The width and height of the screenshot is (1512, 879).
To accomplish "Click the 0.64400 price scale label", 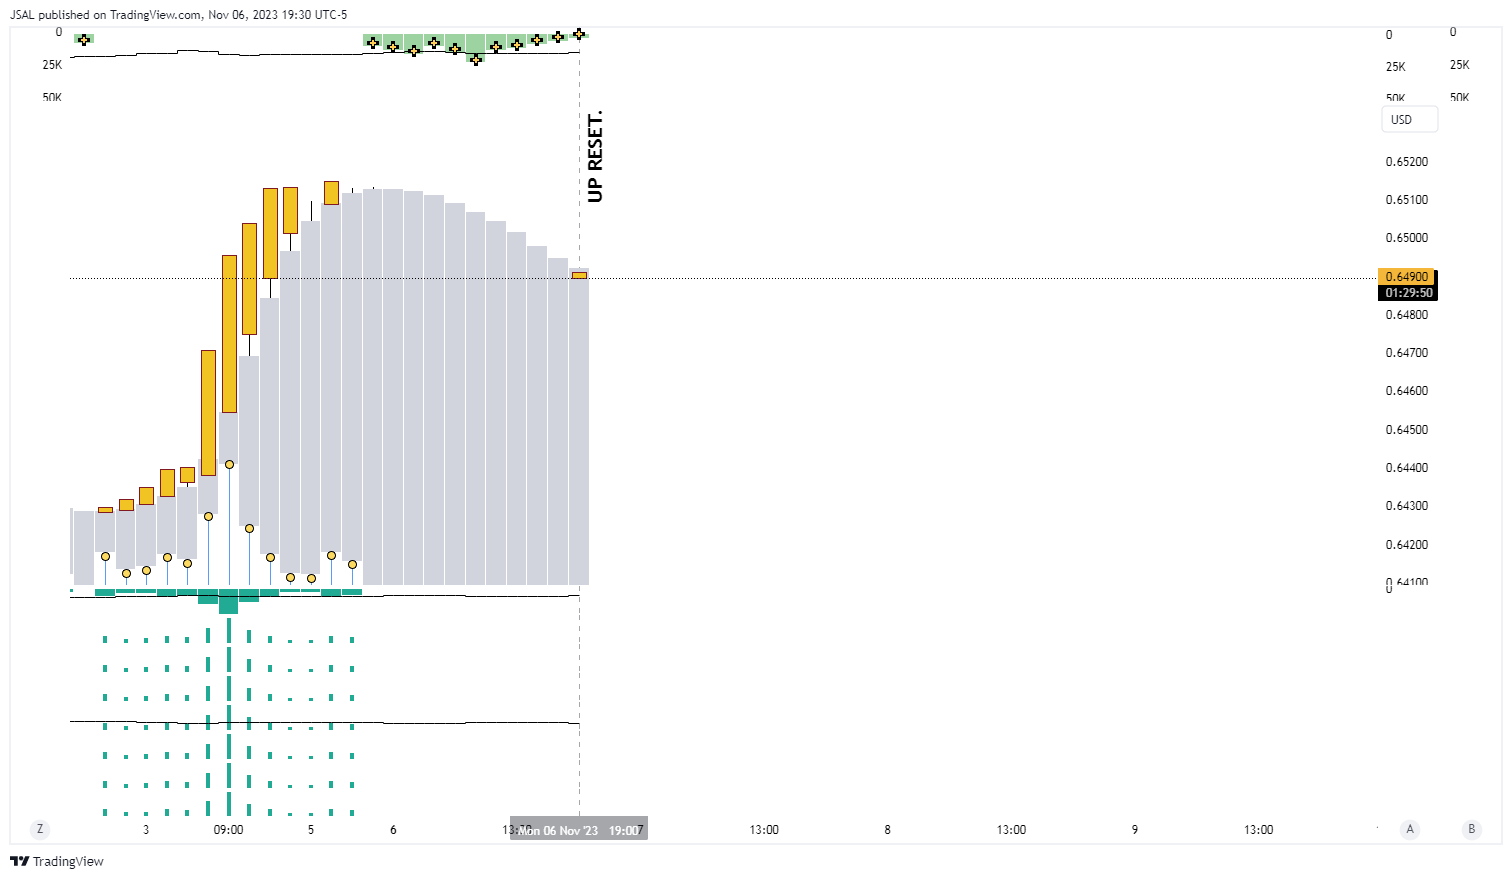I will [x=1406, y=468].
